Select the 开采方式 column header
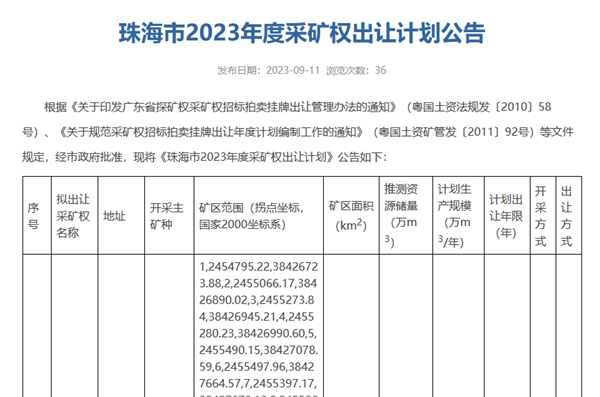600x397 pixels. (540, 216)
